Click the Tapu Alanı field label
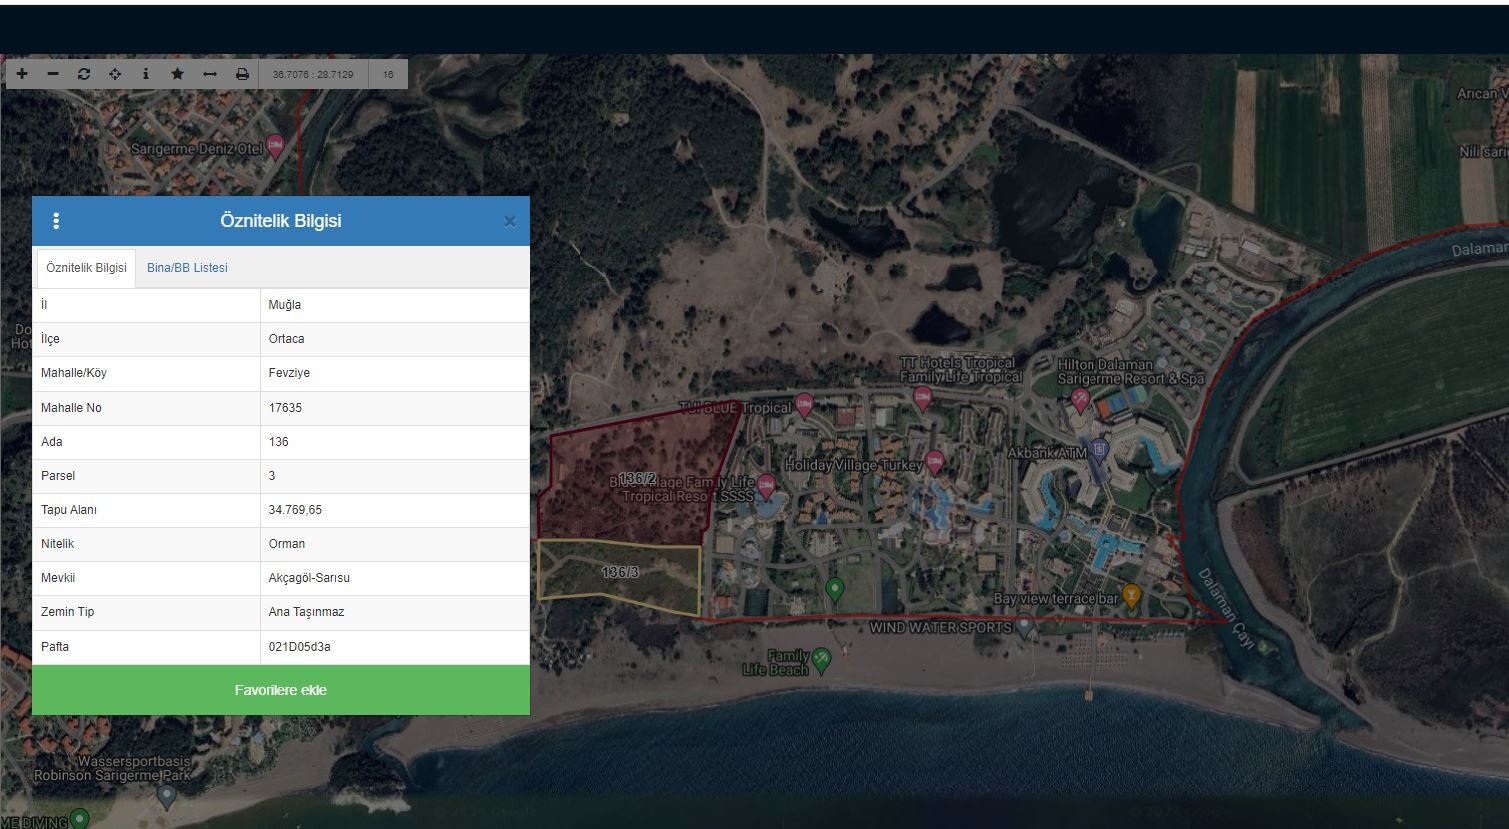 pos(69,510)
